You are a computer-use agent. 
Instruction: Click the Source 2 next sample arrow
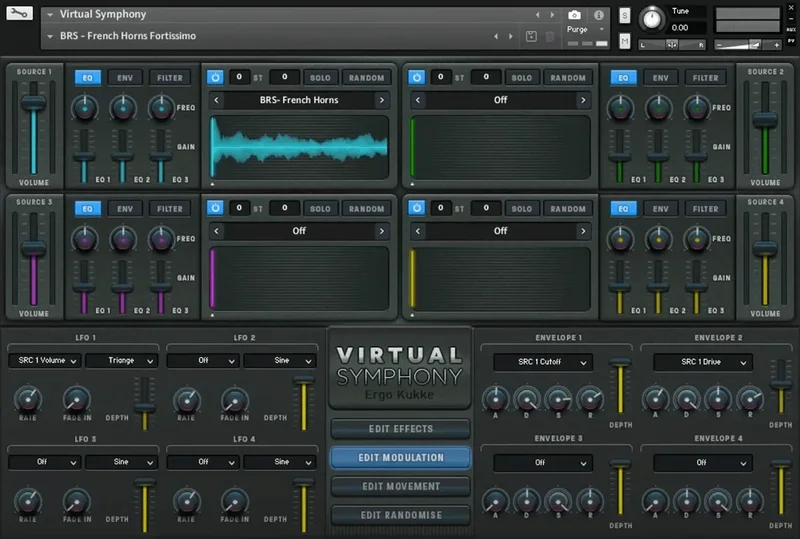583,100
